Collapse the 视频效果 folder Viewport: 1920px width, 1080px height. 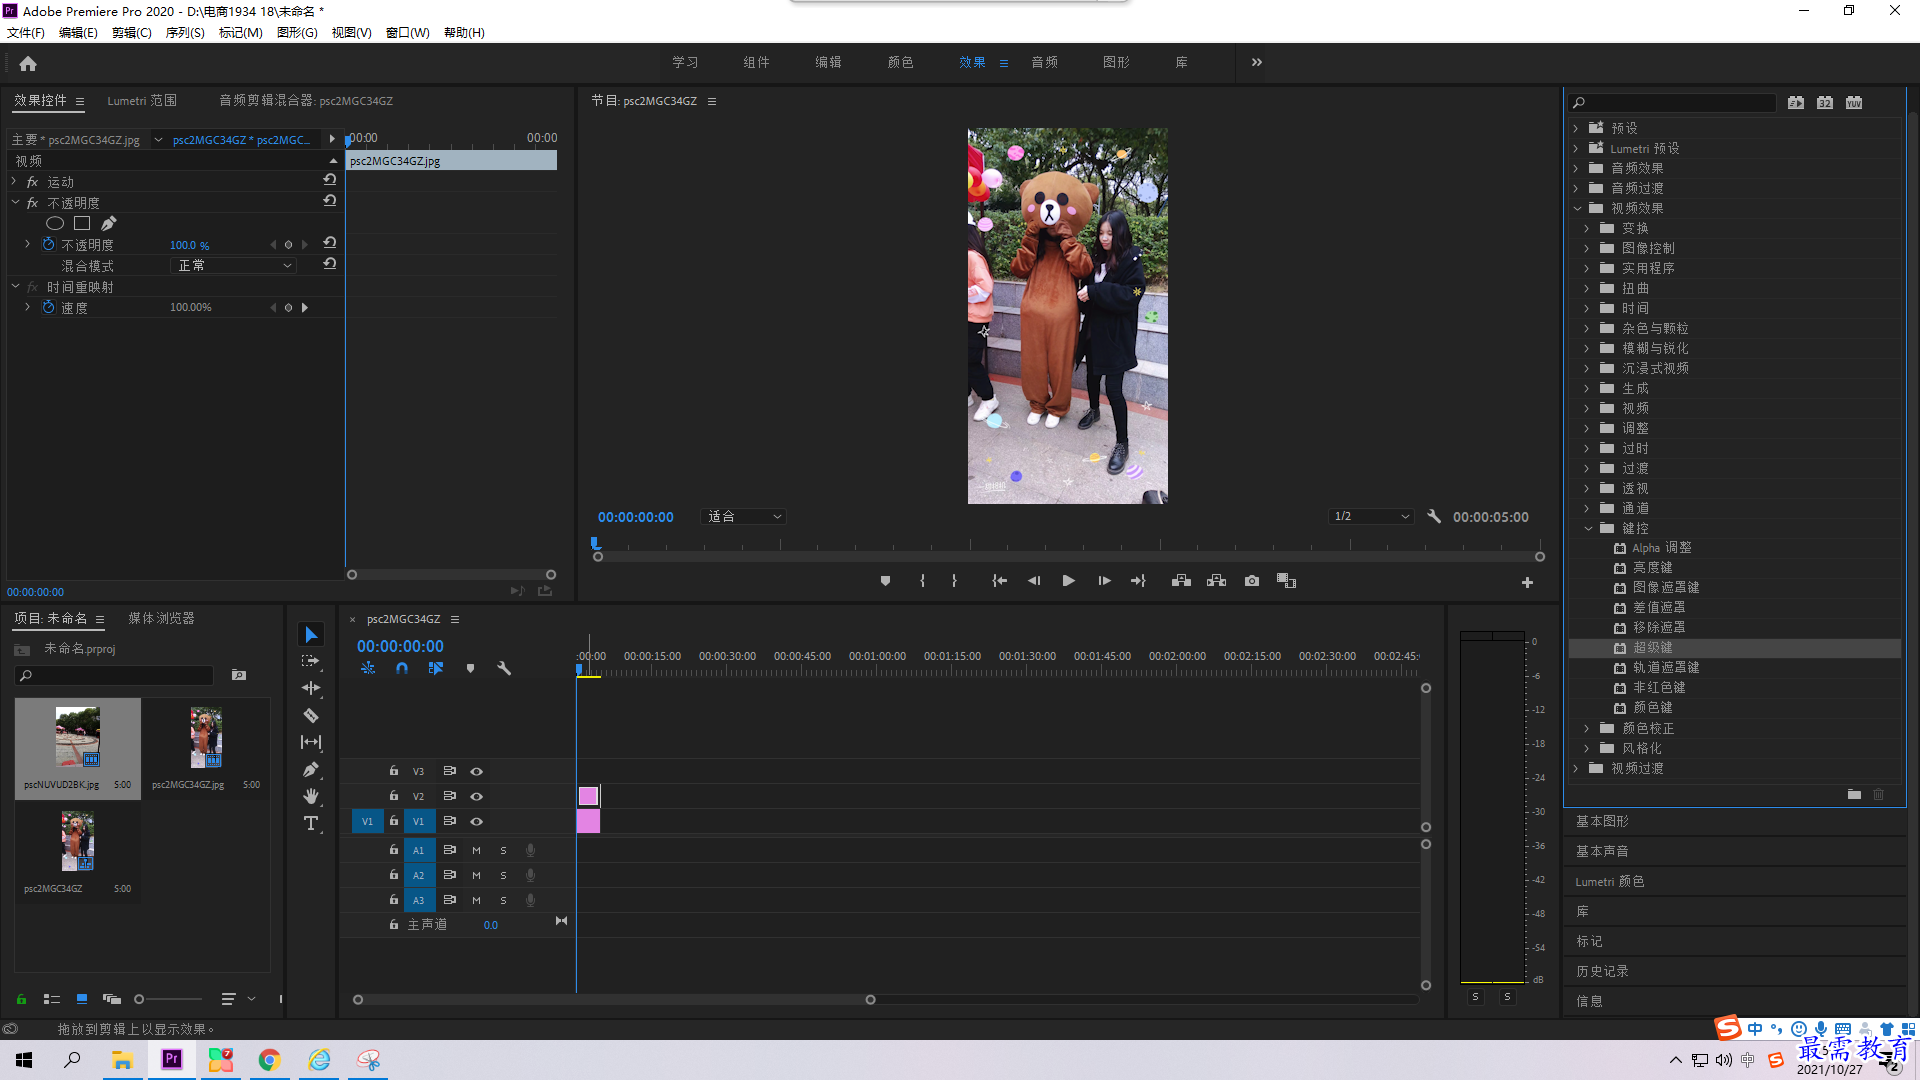(x=1577, y=208)
